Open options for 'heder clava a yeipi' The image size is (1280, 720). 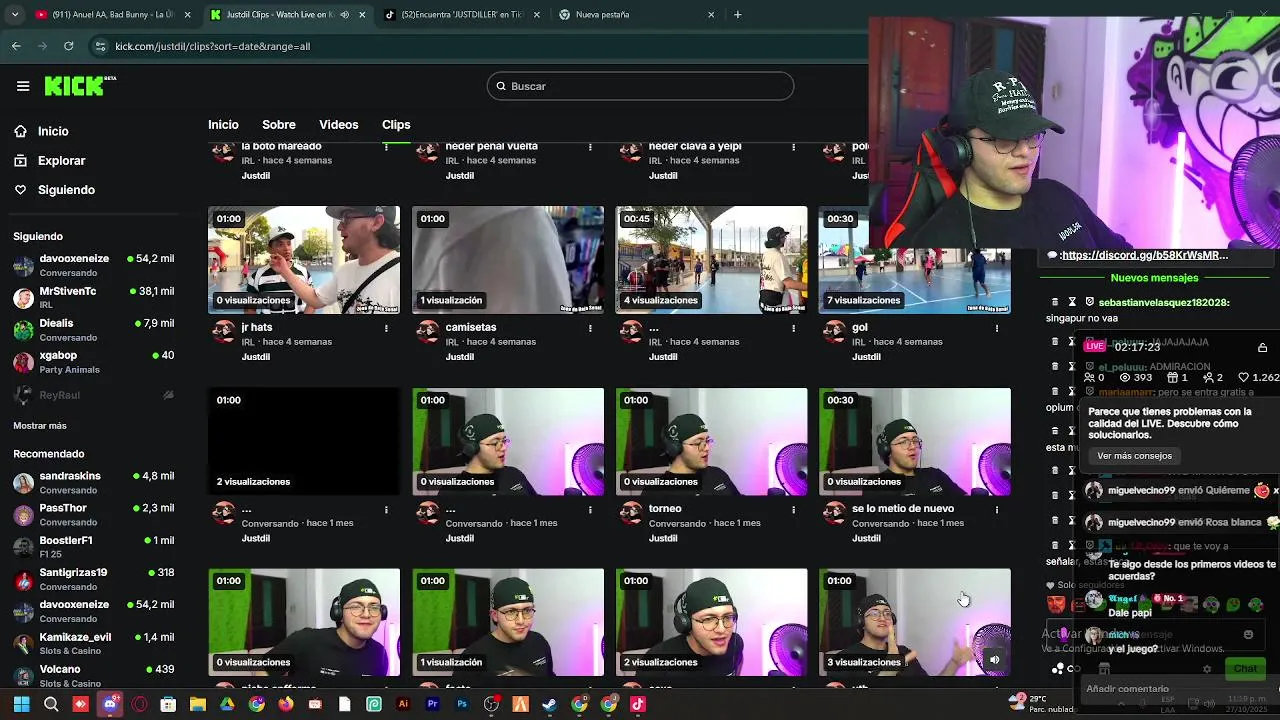click(x=794, y=147)
